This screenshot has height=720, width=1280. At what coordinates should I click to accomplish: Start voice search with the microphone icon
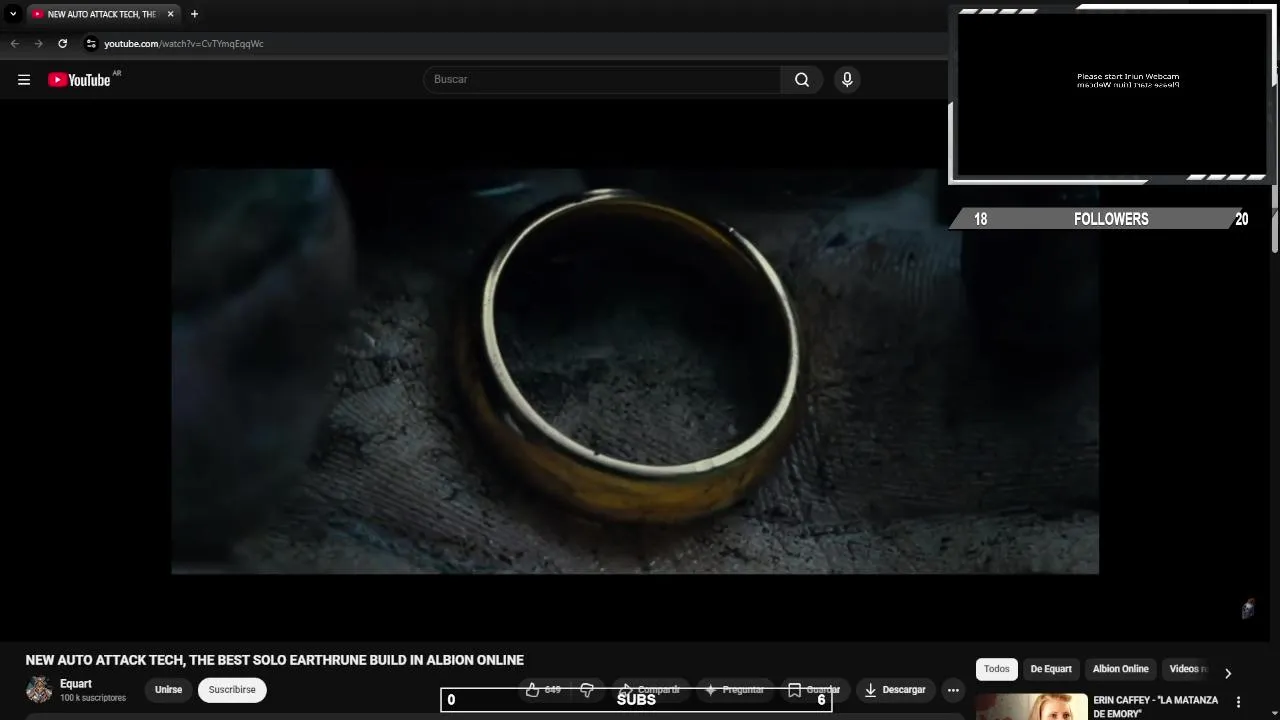point(847,79)
